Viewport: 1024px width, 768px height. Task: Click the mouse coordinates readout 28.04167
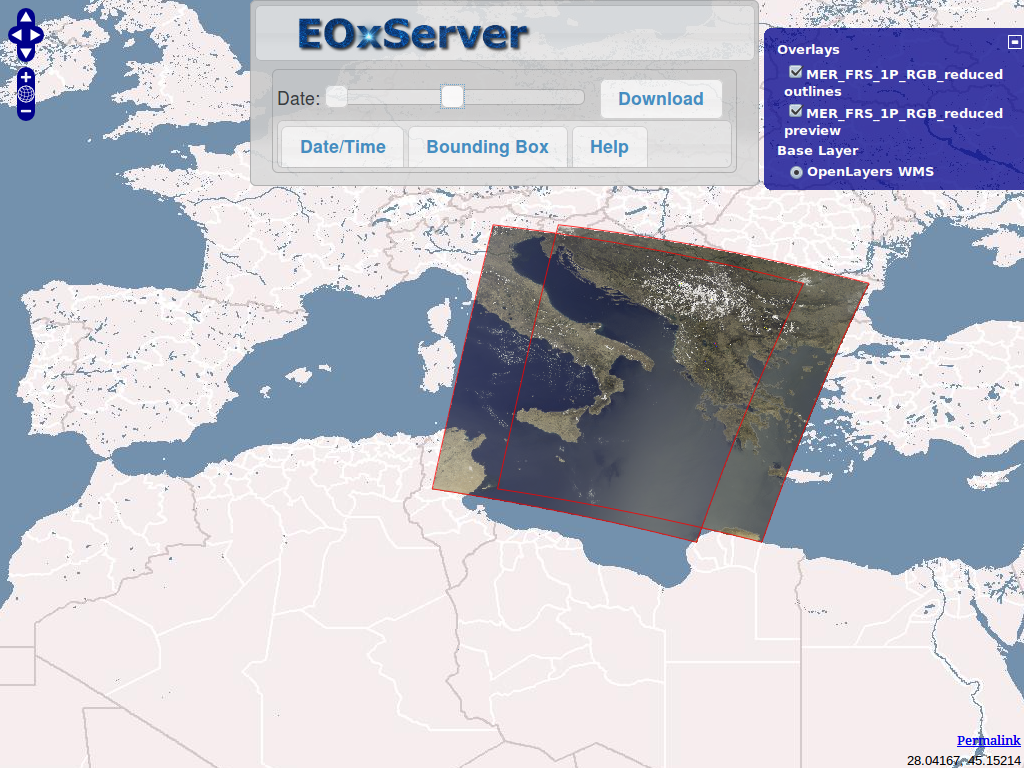(963, 760)
